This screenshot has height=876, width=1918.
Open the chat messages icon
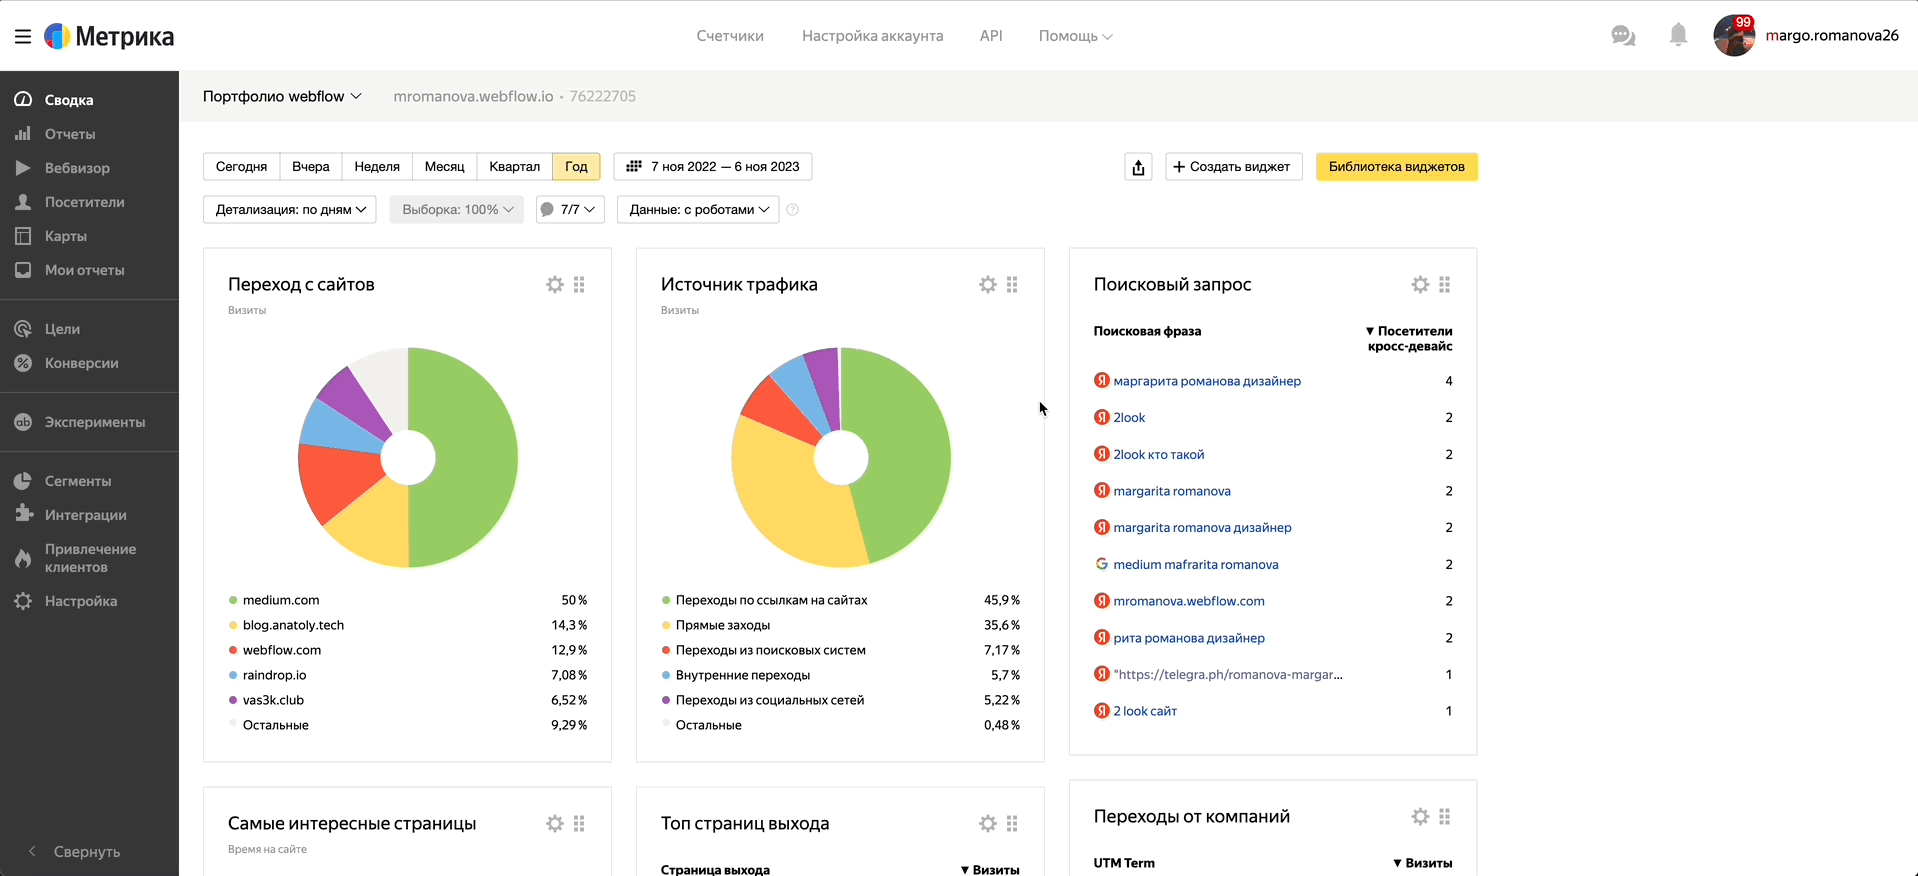pos(1623,36)
